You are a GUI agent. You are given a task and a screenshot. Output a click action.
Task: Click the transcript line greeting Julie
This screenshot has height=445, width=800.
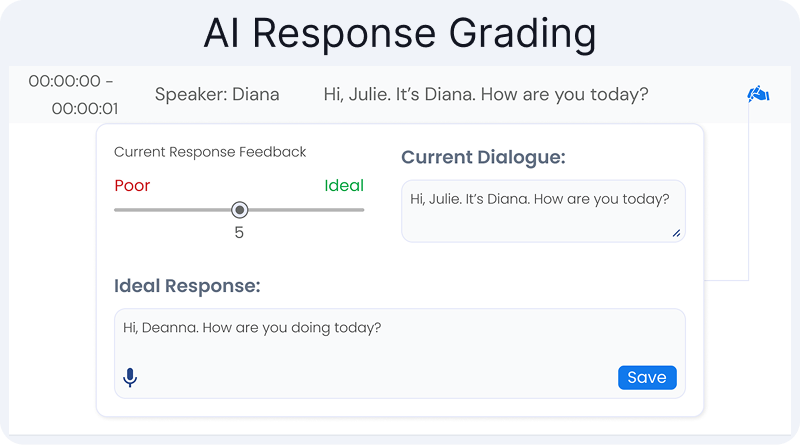(486, 95)
